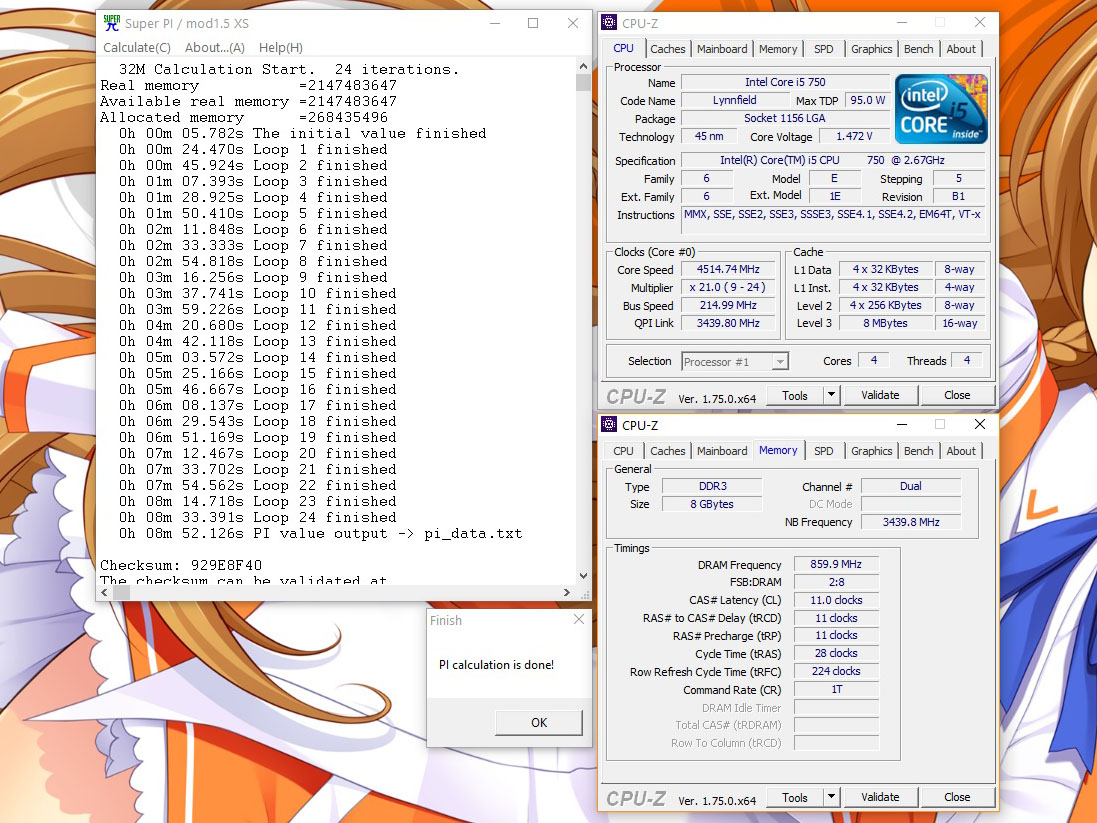1097x823 pixels.
Task: Click Tools button in upper CPU-Z
Action: click(x=794, y=395)
